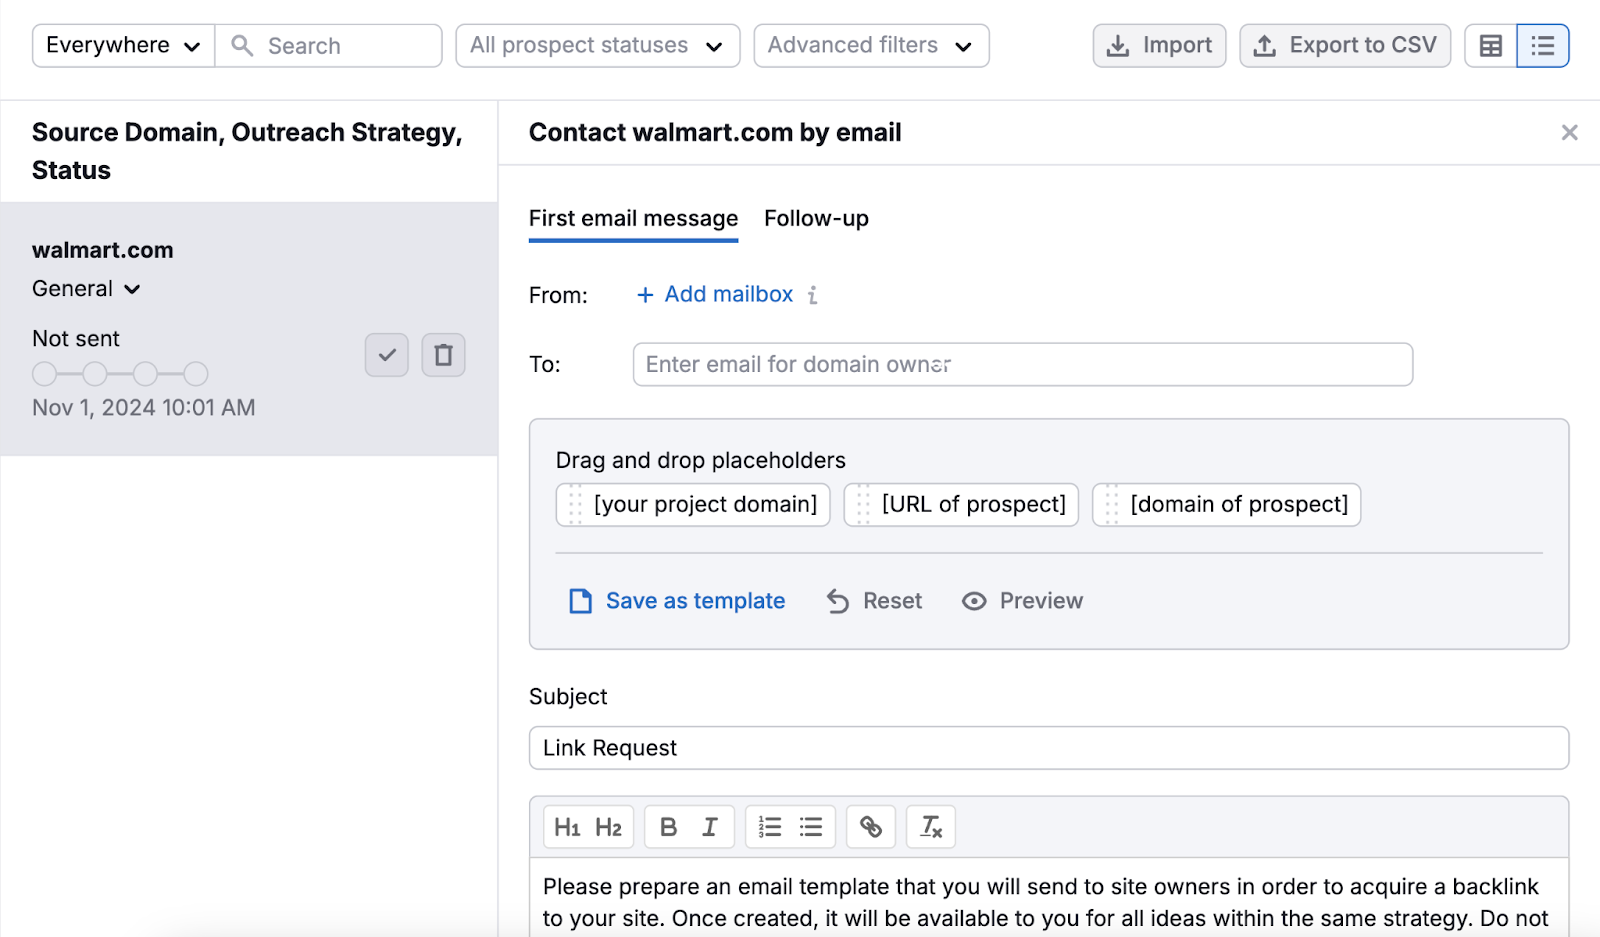Image resolution: width=1600 pixels, height=937 pixels.
Task: Select the First email message tab
Action: tap(633, 219)
